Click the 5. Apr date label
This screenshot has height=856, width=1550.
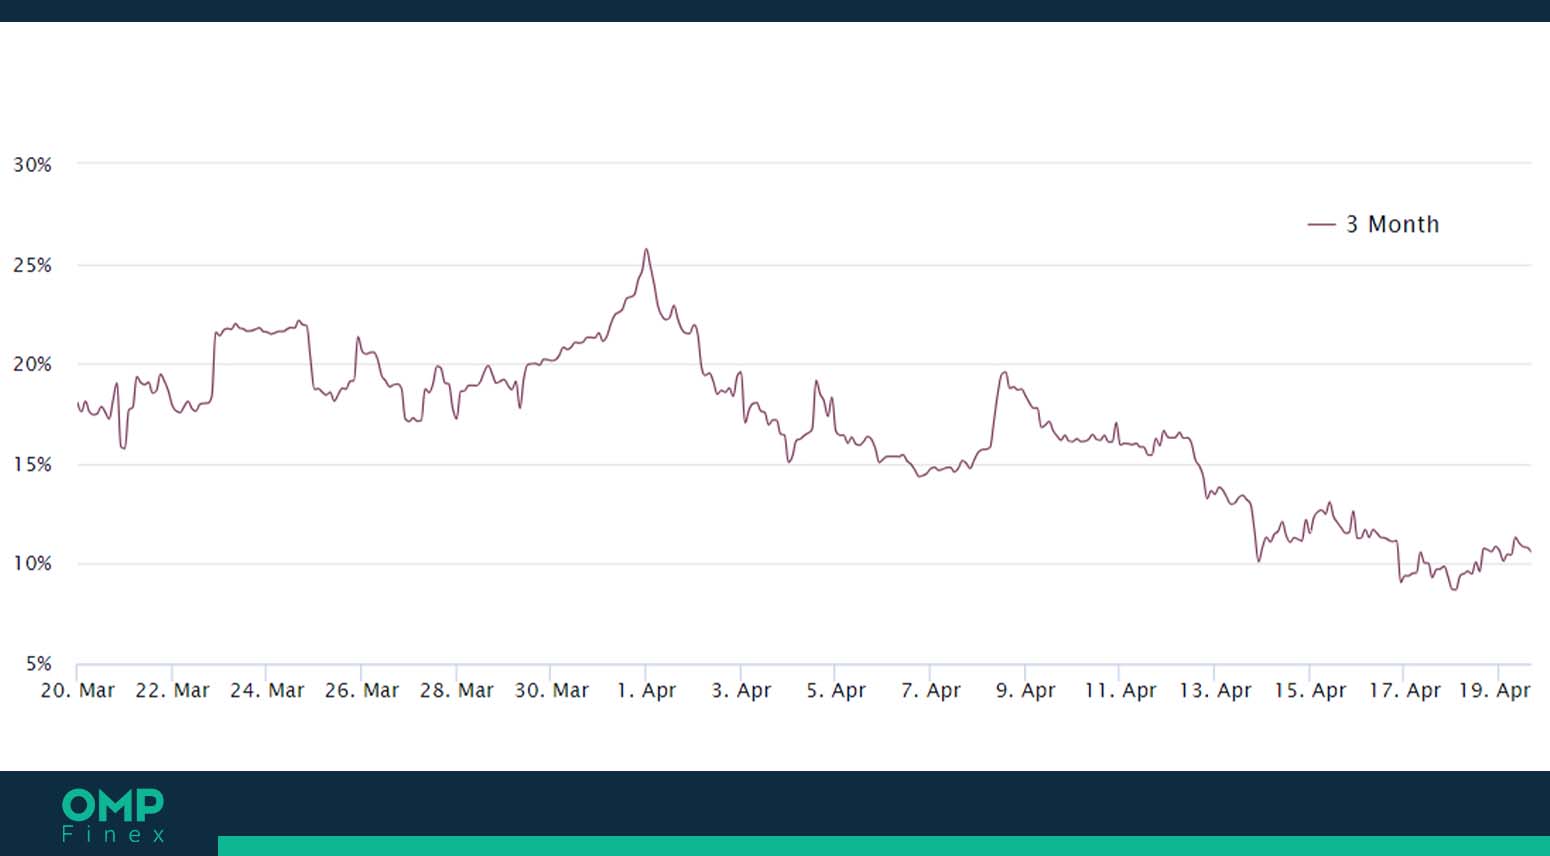(836, 691)
